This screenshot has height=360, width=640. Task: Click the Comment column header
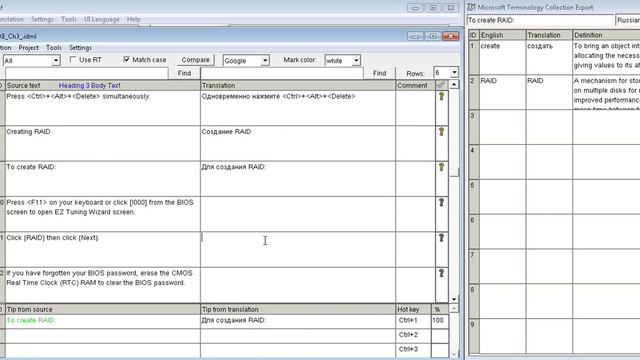coord(415,85)
